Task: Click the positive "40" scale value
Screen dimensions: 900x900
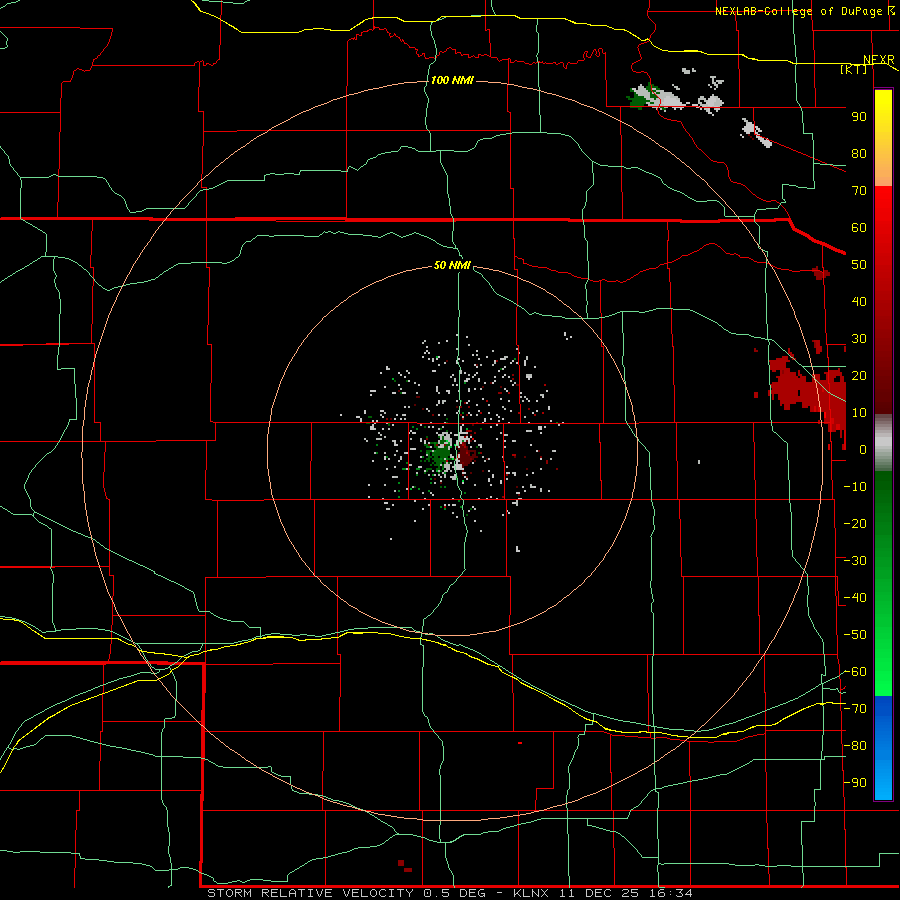Action: 859,302
